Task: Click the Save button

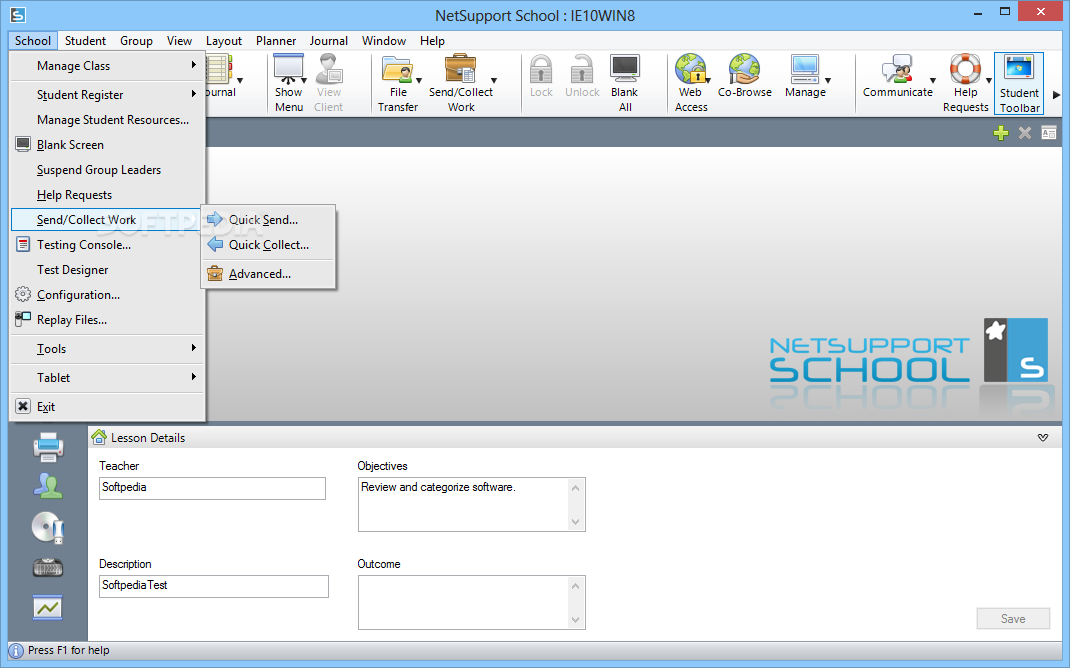Action: coord(1013,618)
